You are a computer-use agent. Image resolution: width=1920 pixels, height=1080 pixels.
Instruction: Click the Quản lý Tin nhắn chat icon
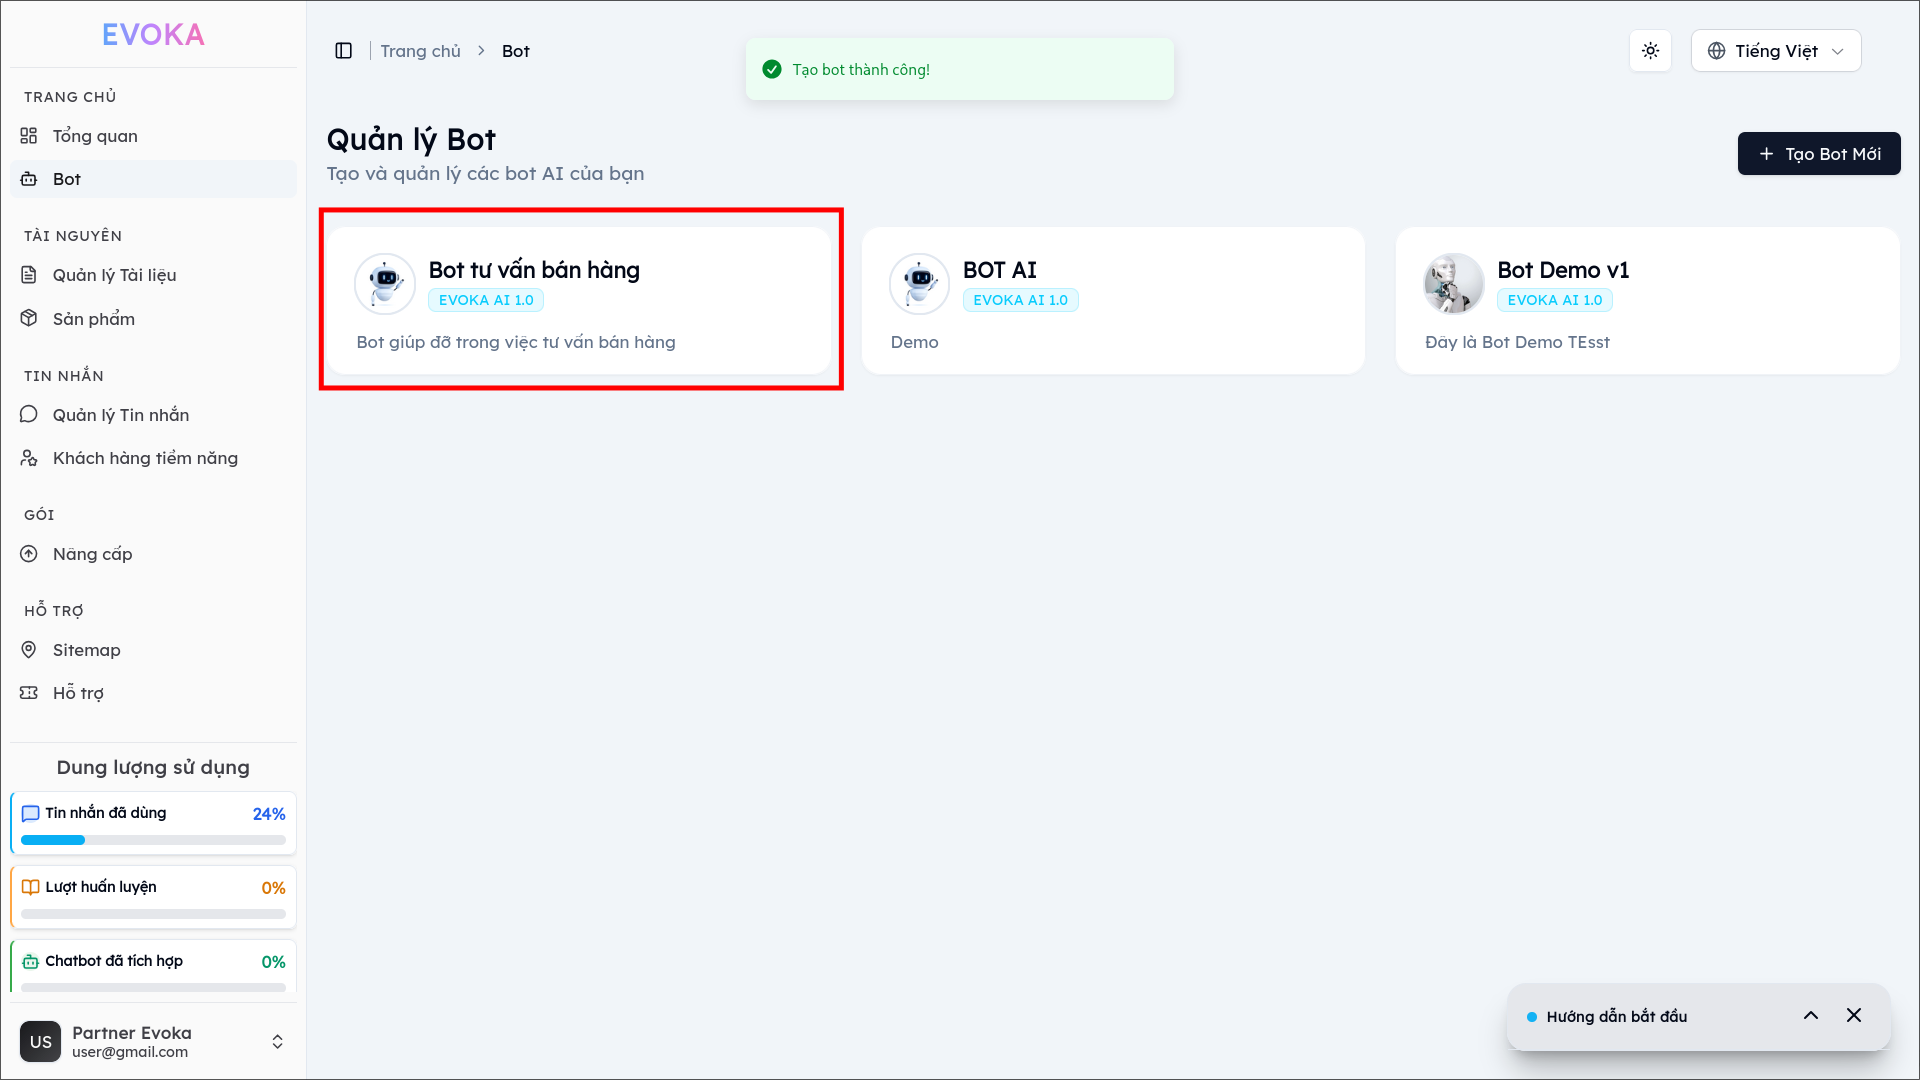(29, 414)
